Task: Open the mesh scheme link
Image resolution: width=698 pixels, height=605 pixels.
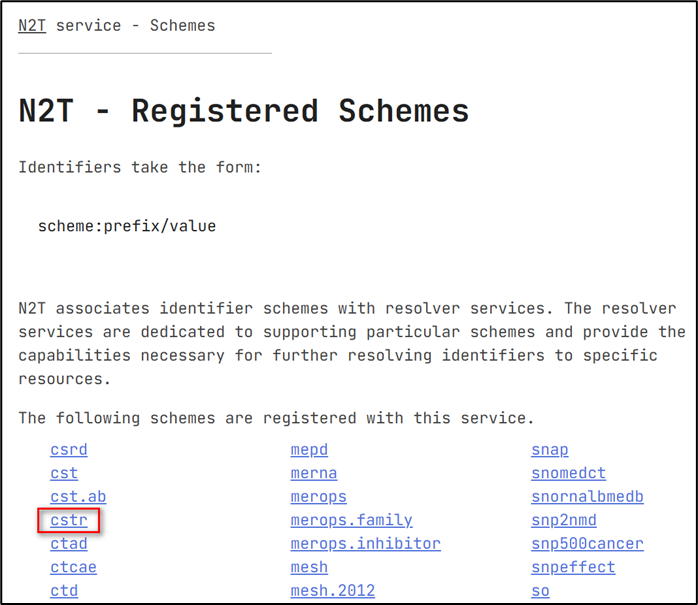Action: (309, 567)
